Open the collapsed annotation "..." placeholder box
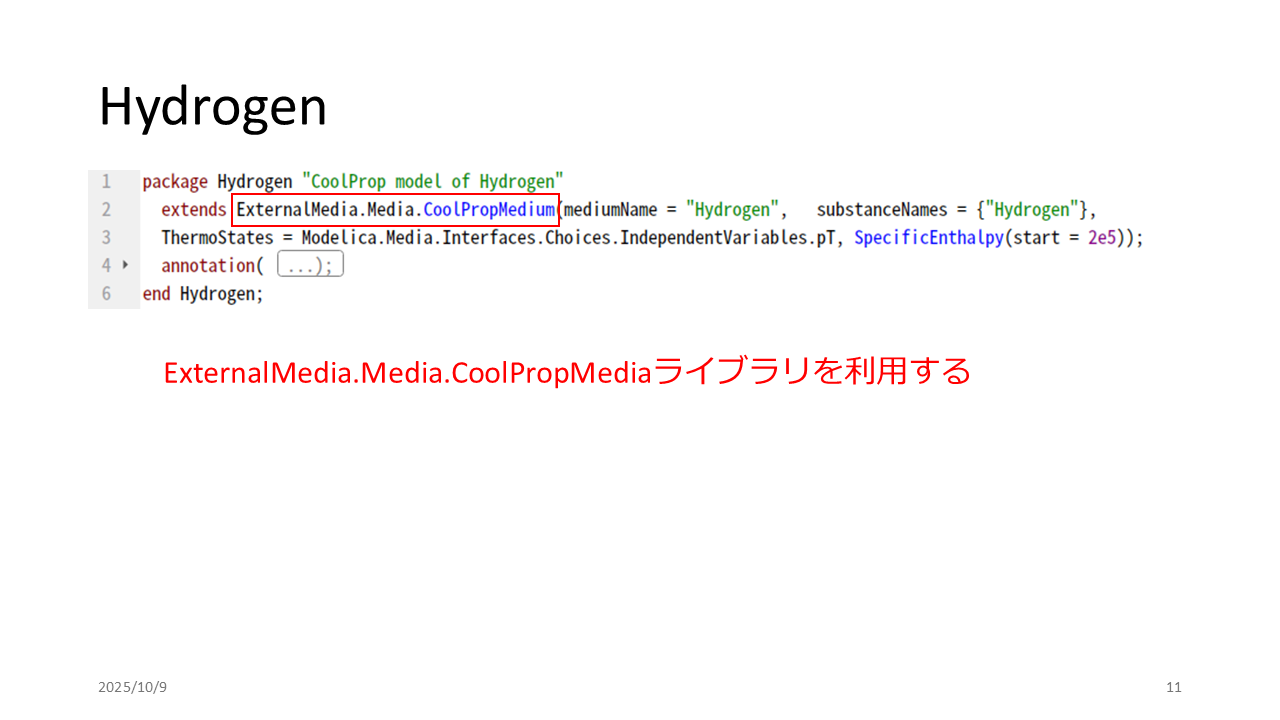This screenshot has width=1280, height=720. coord(310,265)
